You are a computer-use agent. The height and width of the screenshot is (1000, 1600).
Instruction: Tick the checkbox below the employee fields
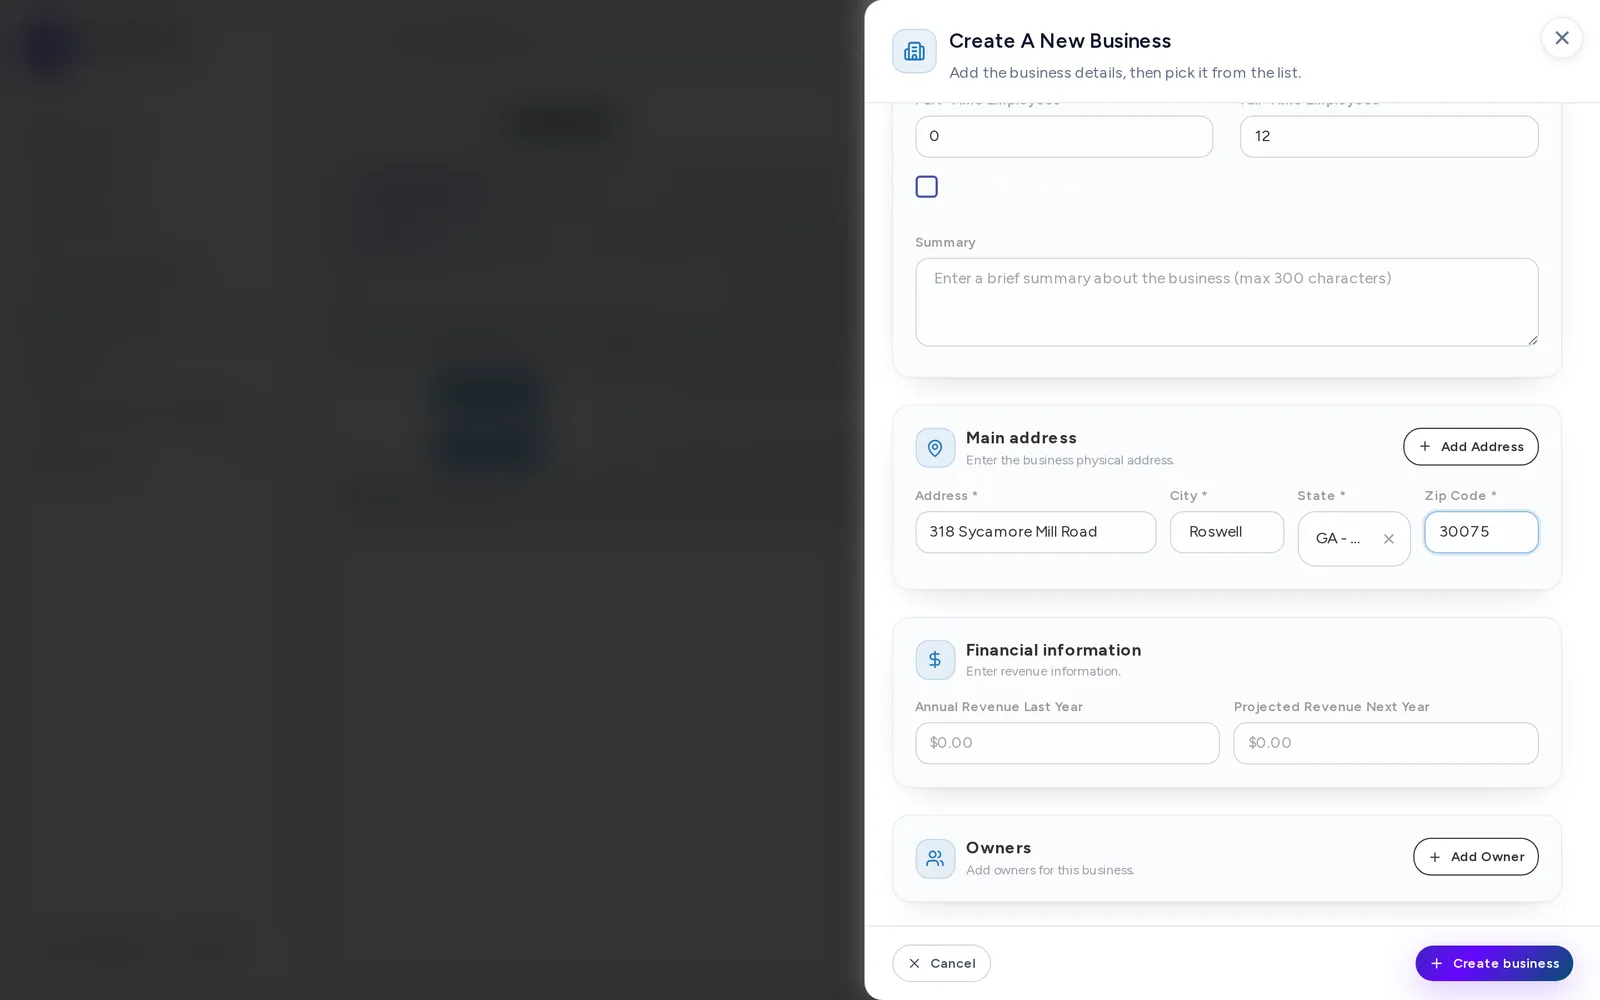[926, 187]
